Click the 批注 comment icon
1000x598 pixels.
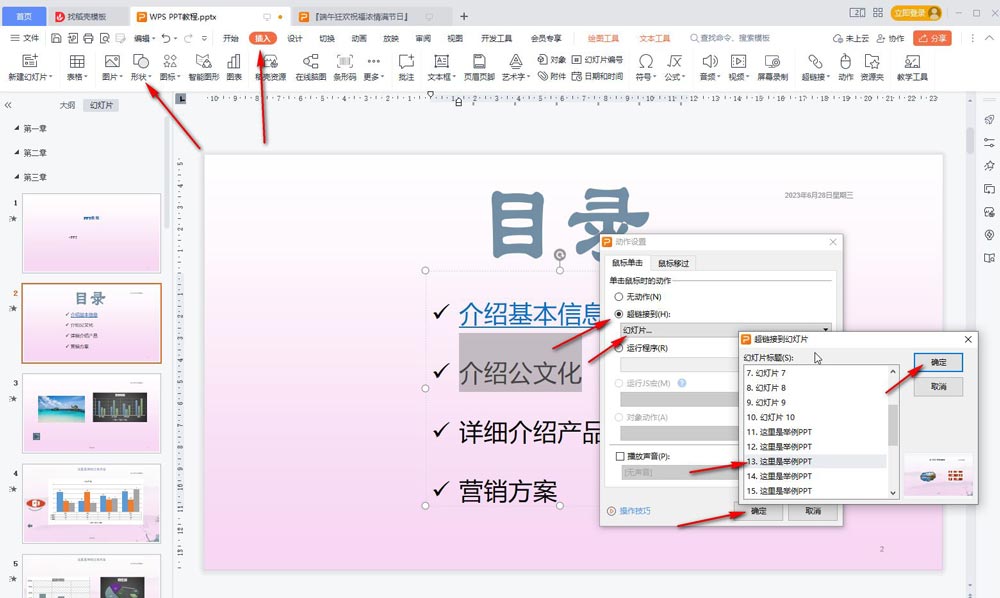point(406,61)
